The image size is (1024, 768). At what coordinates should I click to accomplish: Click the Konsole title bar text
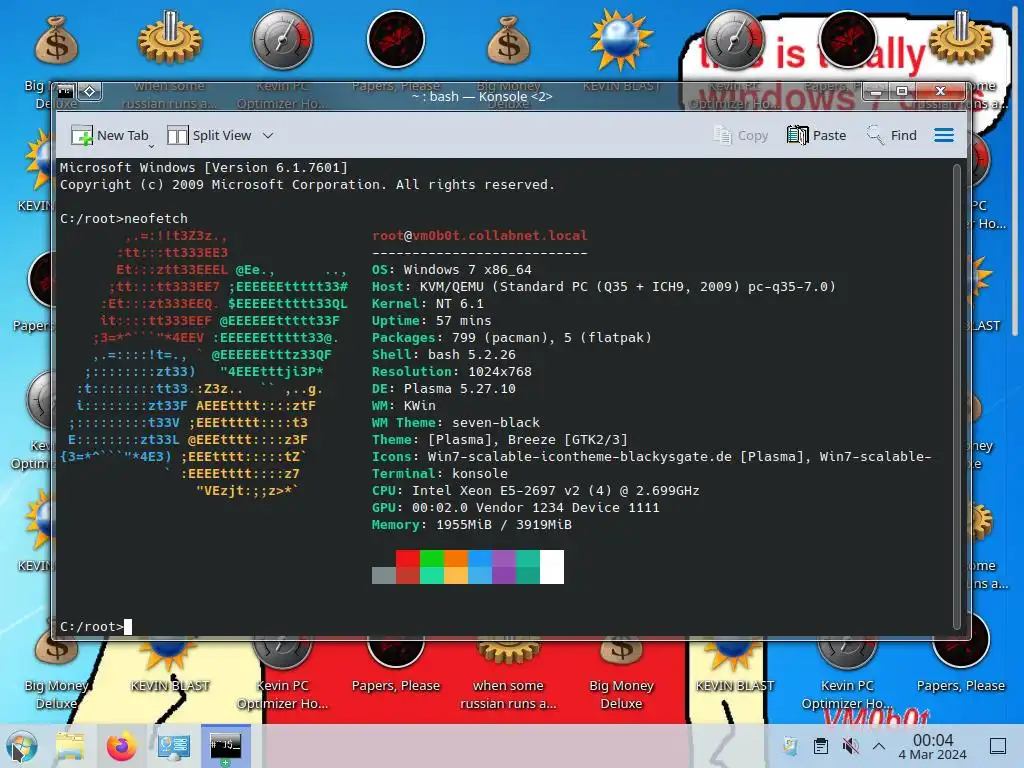click(x=482, y=96)
